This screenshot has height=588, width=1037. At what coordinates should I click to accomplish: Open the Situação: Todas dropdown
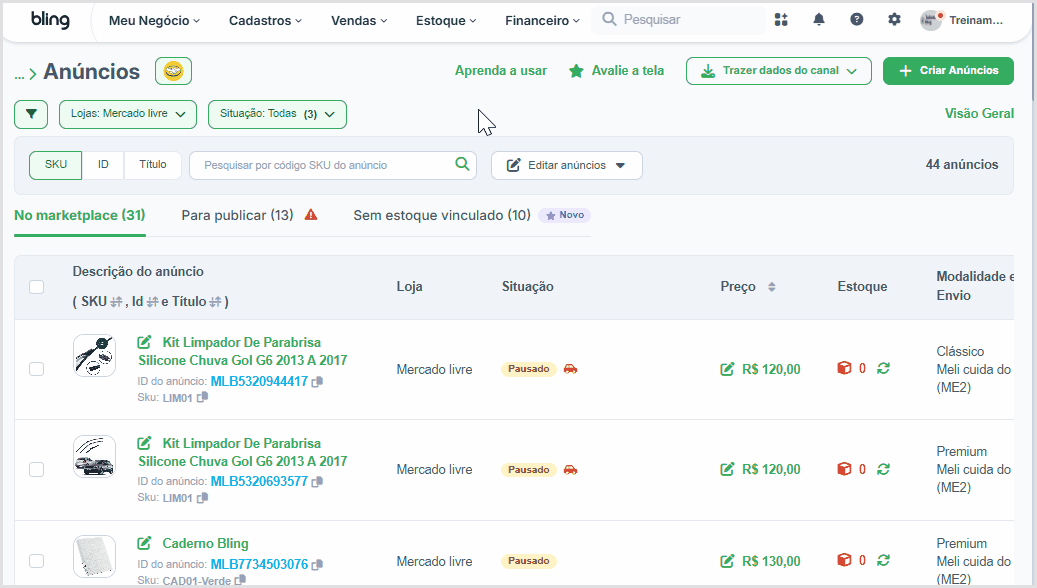[x=277, y=114]
